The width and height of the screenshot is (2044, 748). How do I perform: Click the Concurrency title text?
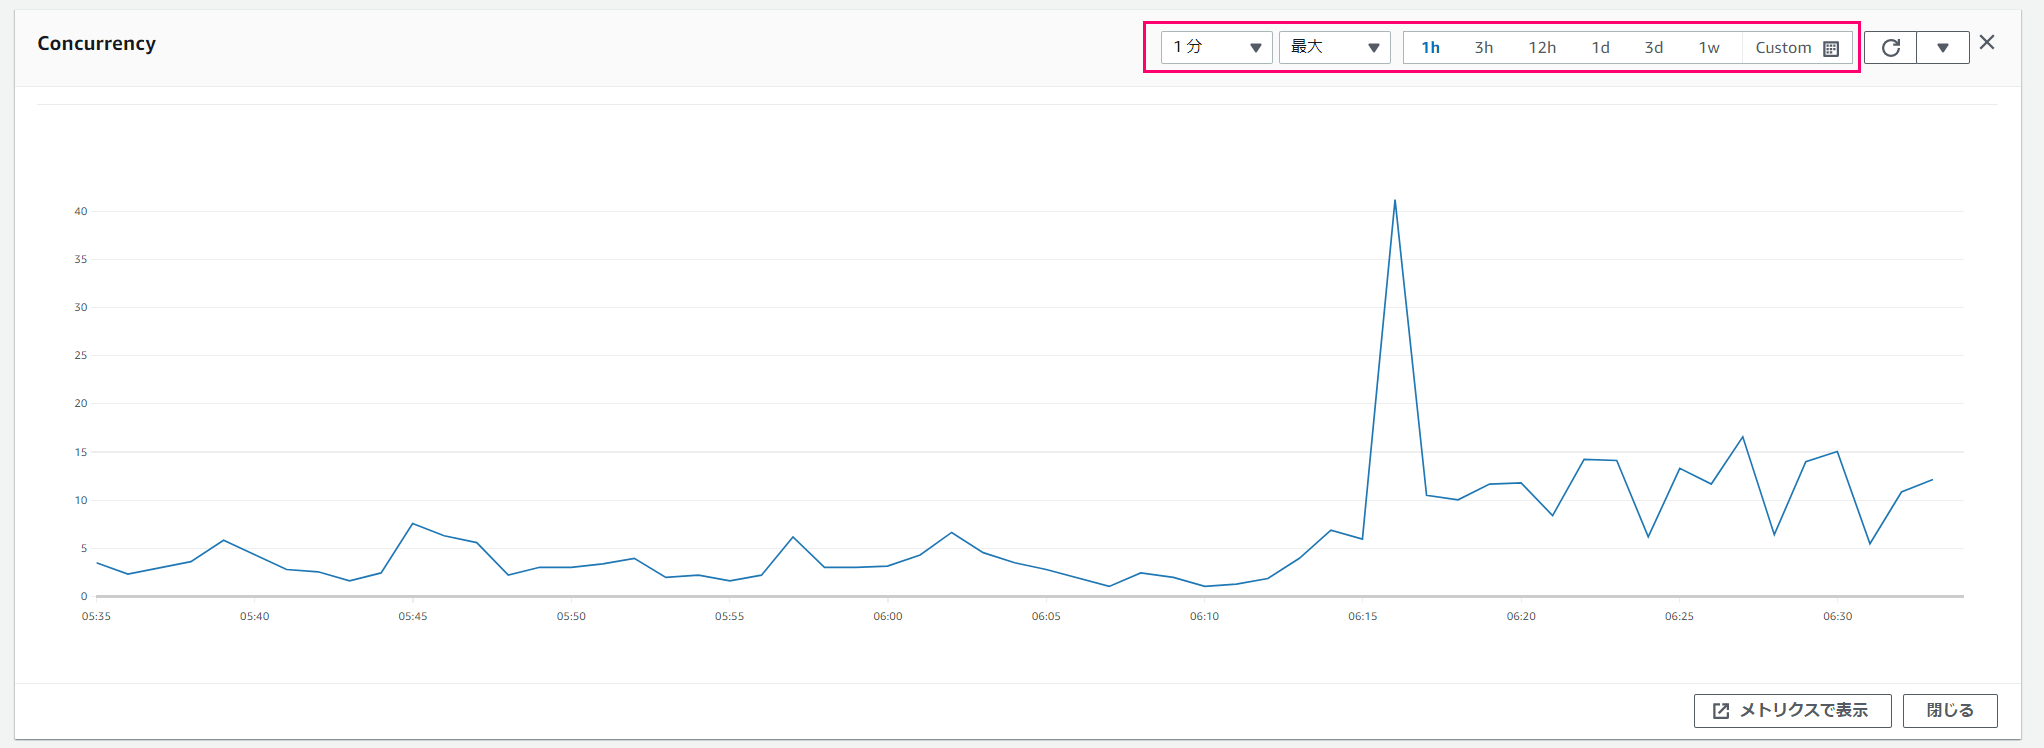tap(97, 43)
